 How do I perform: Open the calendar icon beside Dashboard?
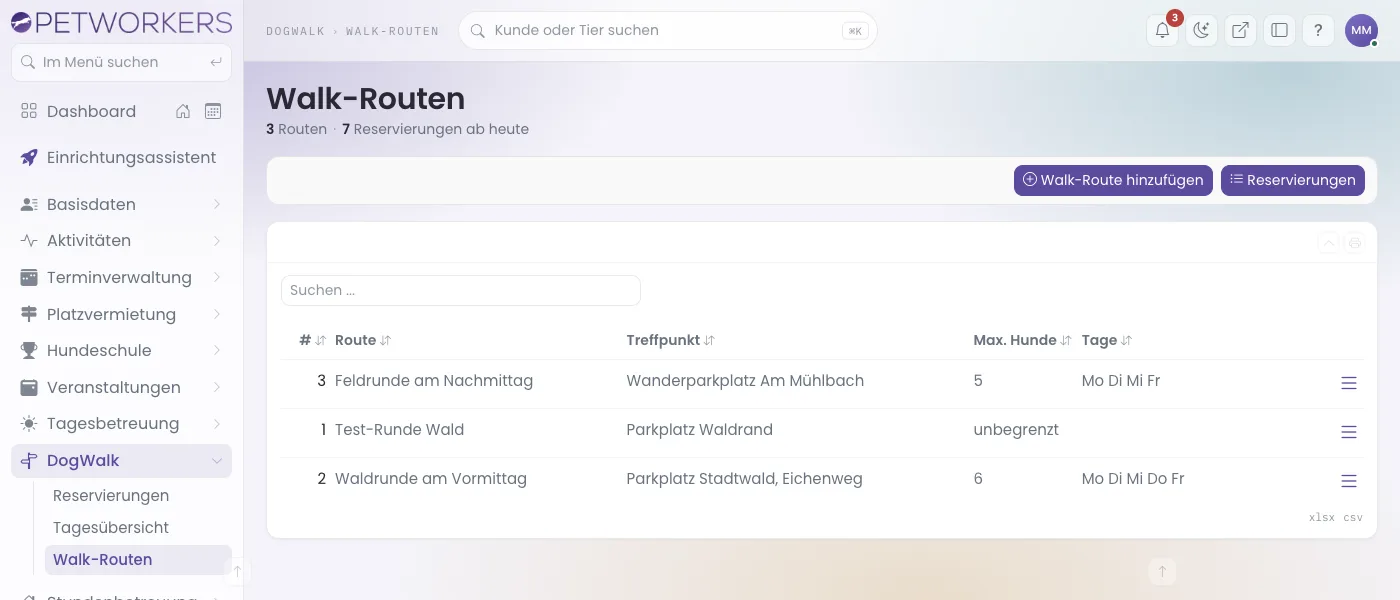213,111
